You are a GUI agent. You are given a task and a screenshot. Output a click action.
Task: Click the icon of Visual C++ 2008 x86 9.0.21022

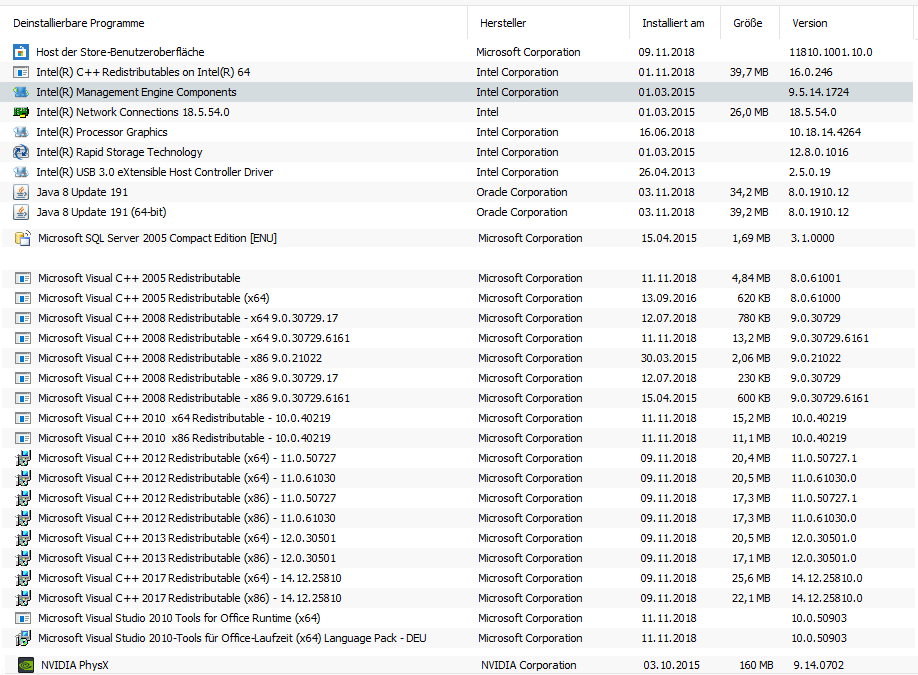[x=23, y=358]
